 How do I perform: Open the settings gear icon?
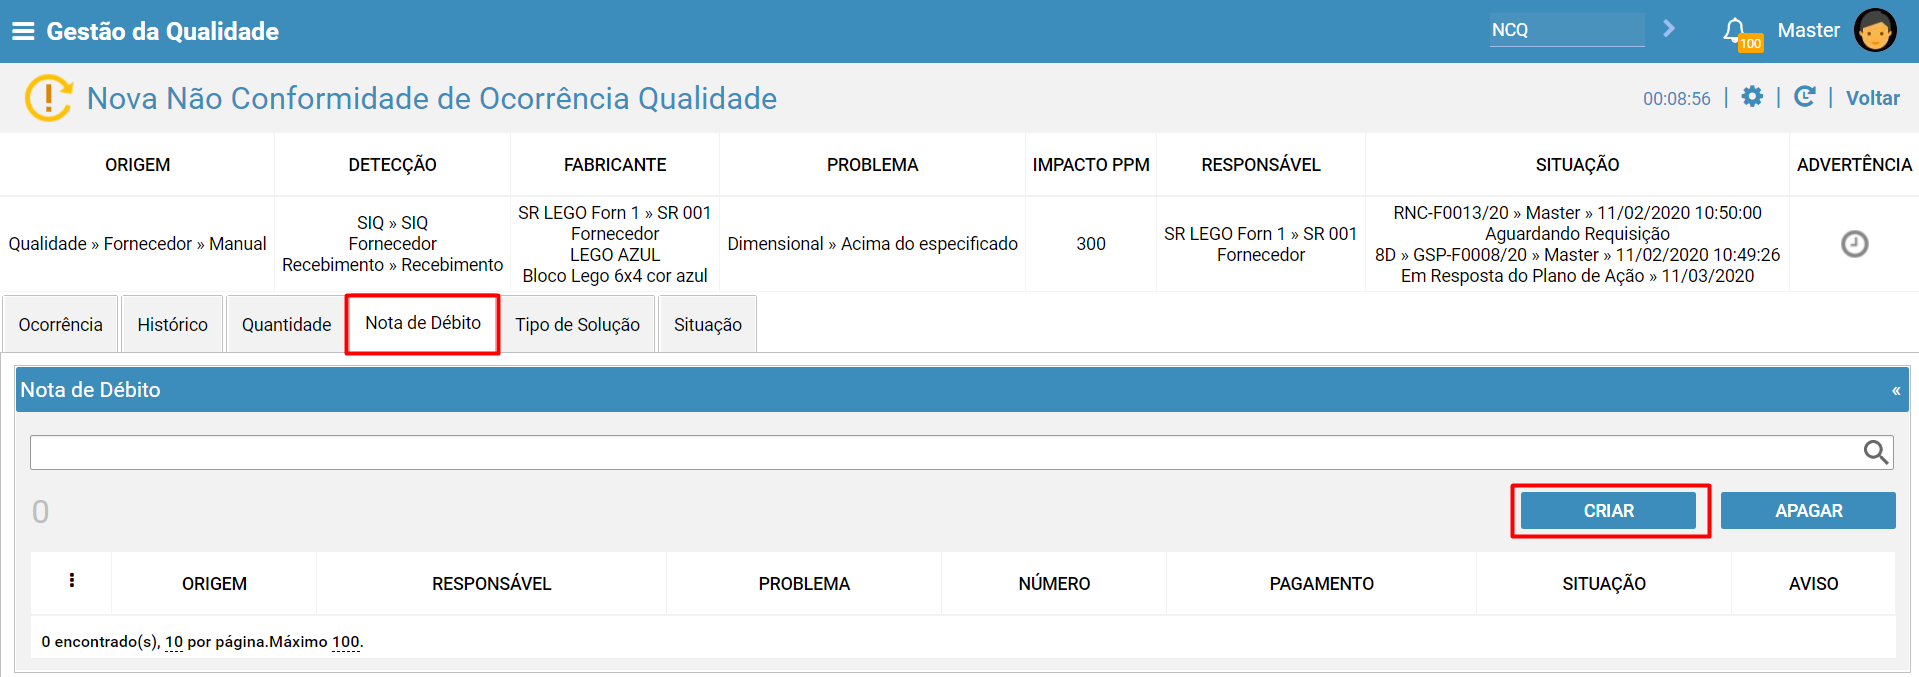pos(1752,97)
